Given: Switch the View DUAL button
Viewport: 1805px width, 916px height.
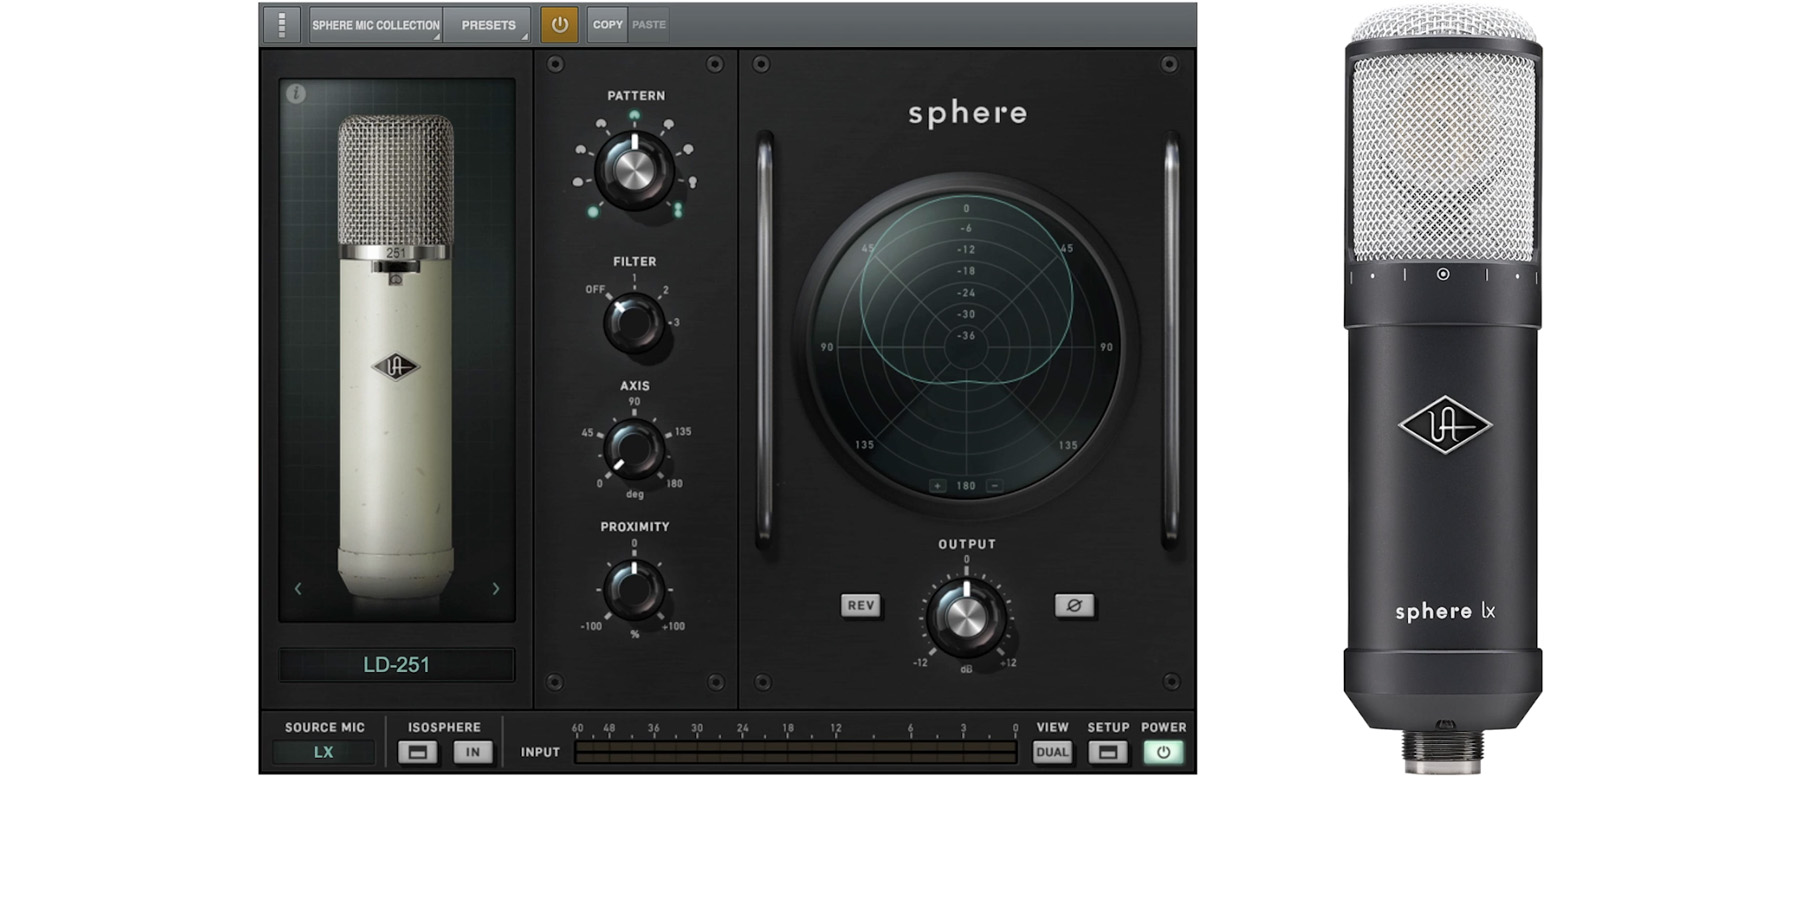Looking at the screenshot, I should (1052, 752).
